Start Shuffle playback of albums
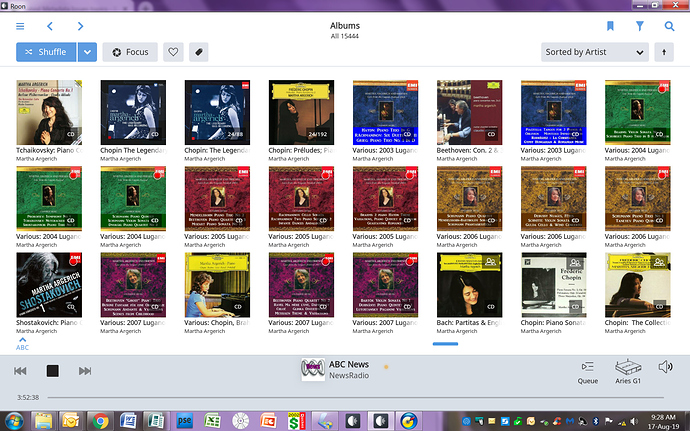The width and height of the screenshot is (690, 431). click(x=46, y=52)
